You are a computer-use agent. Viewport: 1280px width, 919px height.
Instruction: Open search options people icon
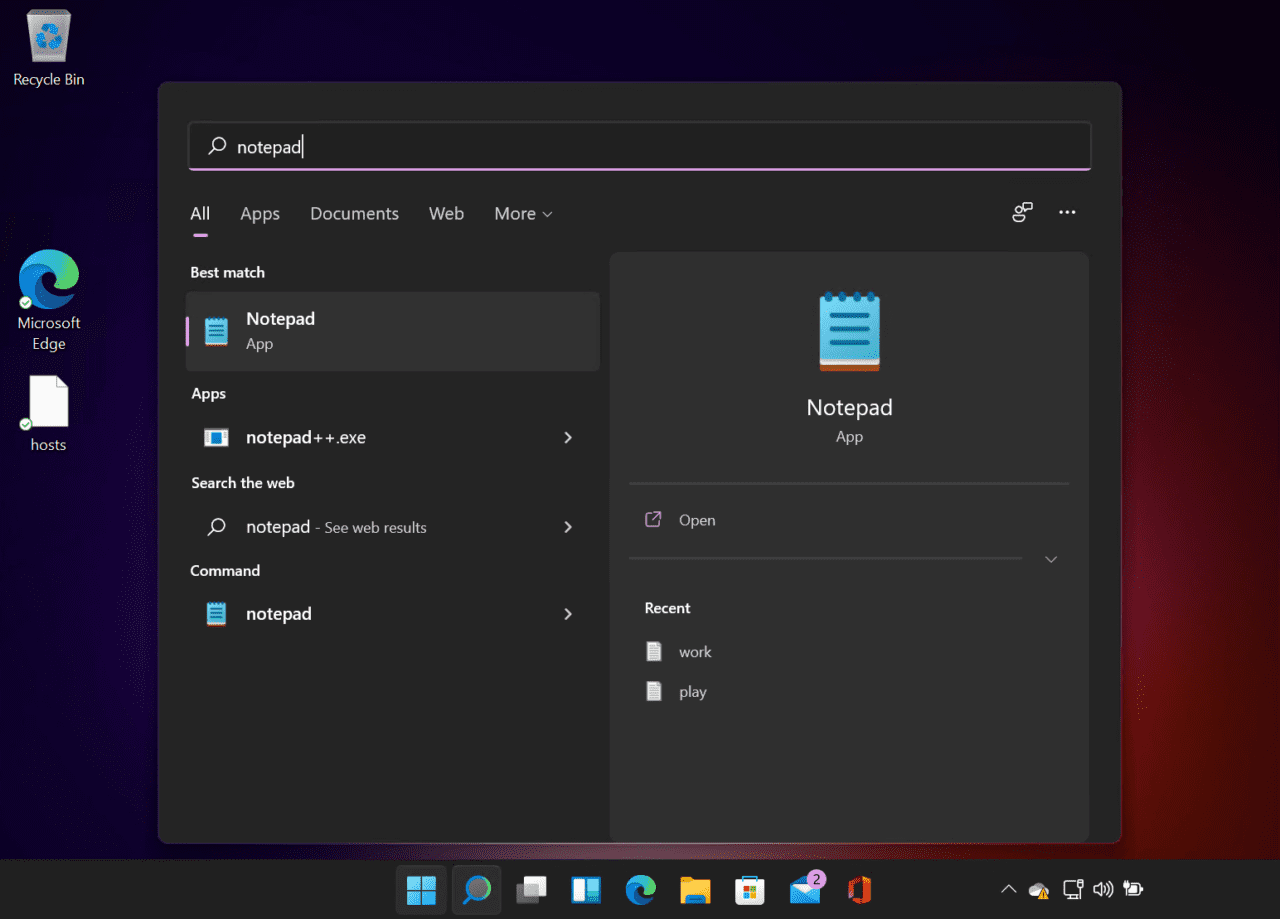click(x=1022, y=212)
